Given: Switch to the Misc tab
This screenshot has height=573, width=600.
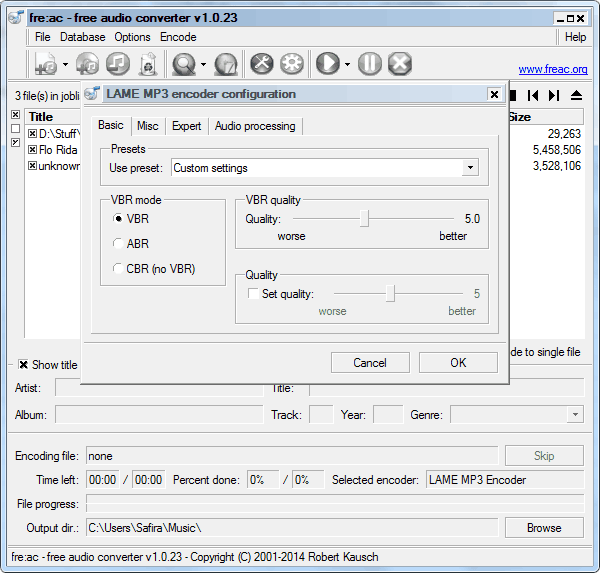Looking at the screenshot, I should pos(148,126).
